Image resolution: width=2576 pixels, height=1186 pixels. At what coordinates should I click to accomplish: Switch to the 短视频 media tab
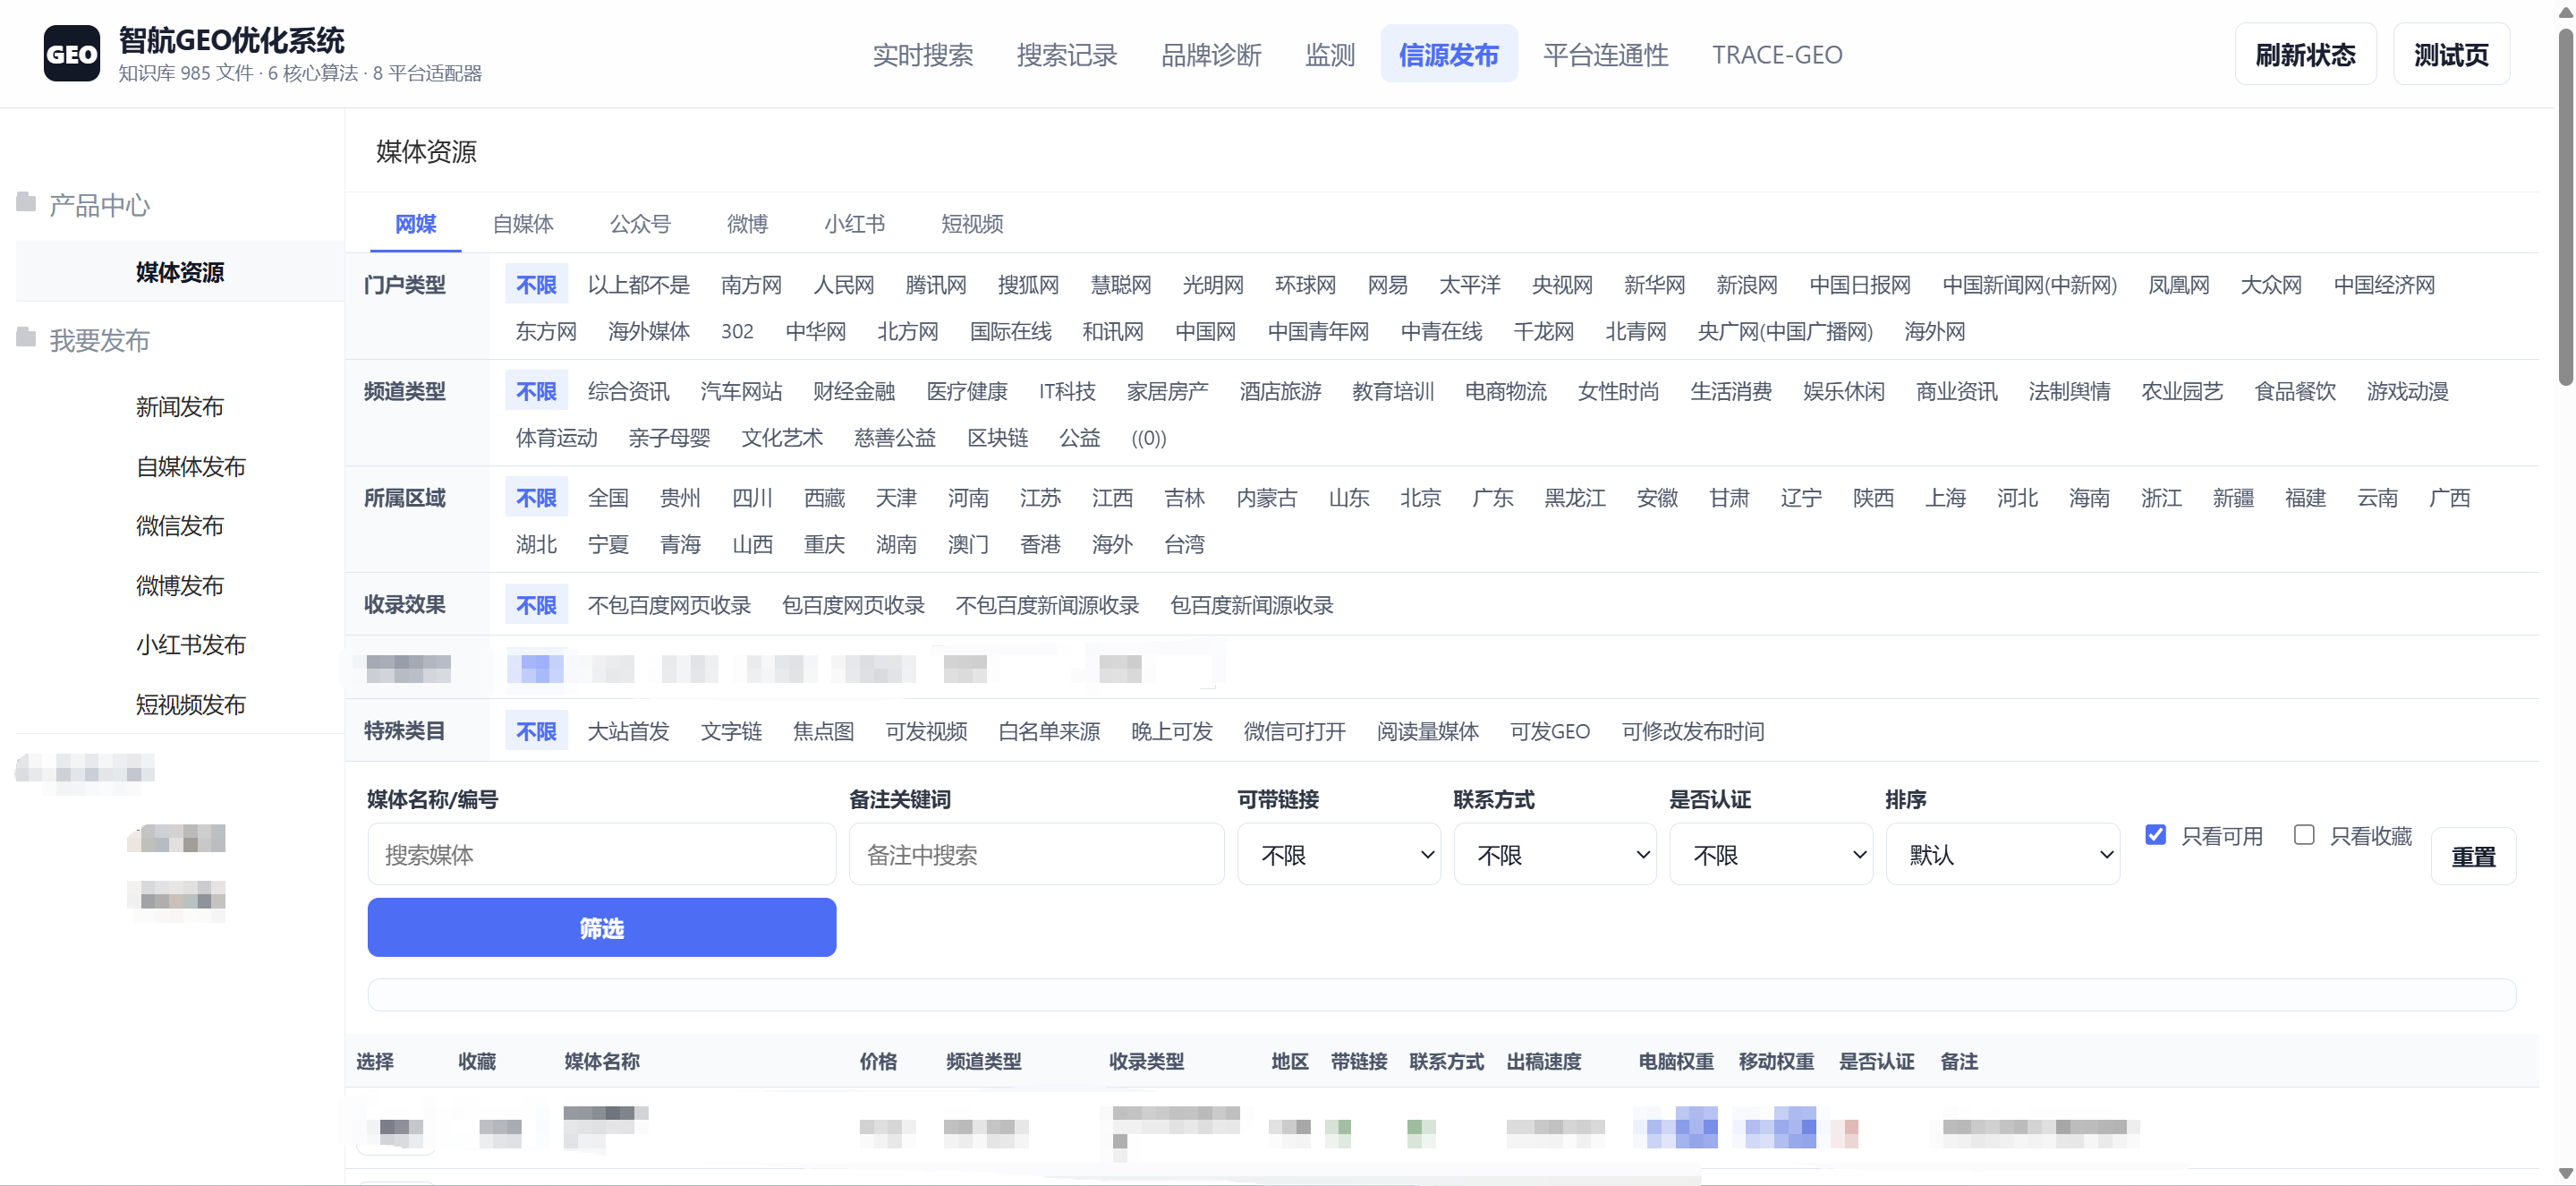click(x=971, y=224)
